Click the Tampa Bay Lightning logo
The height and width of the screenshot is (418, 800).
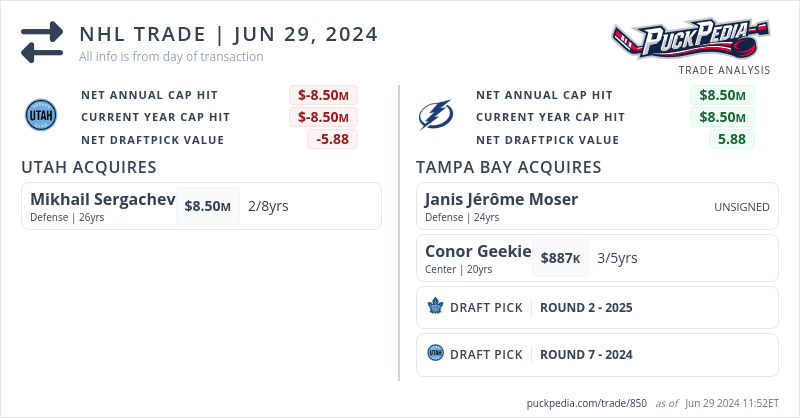click(436, 116)
